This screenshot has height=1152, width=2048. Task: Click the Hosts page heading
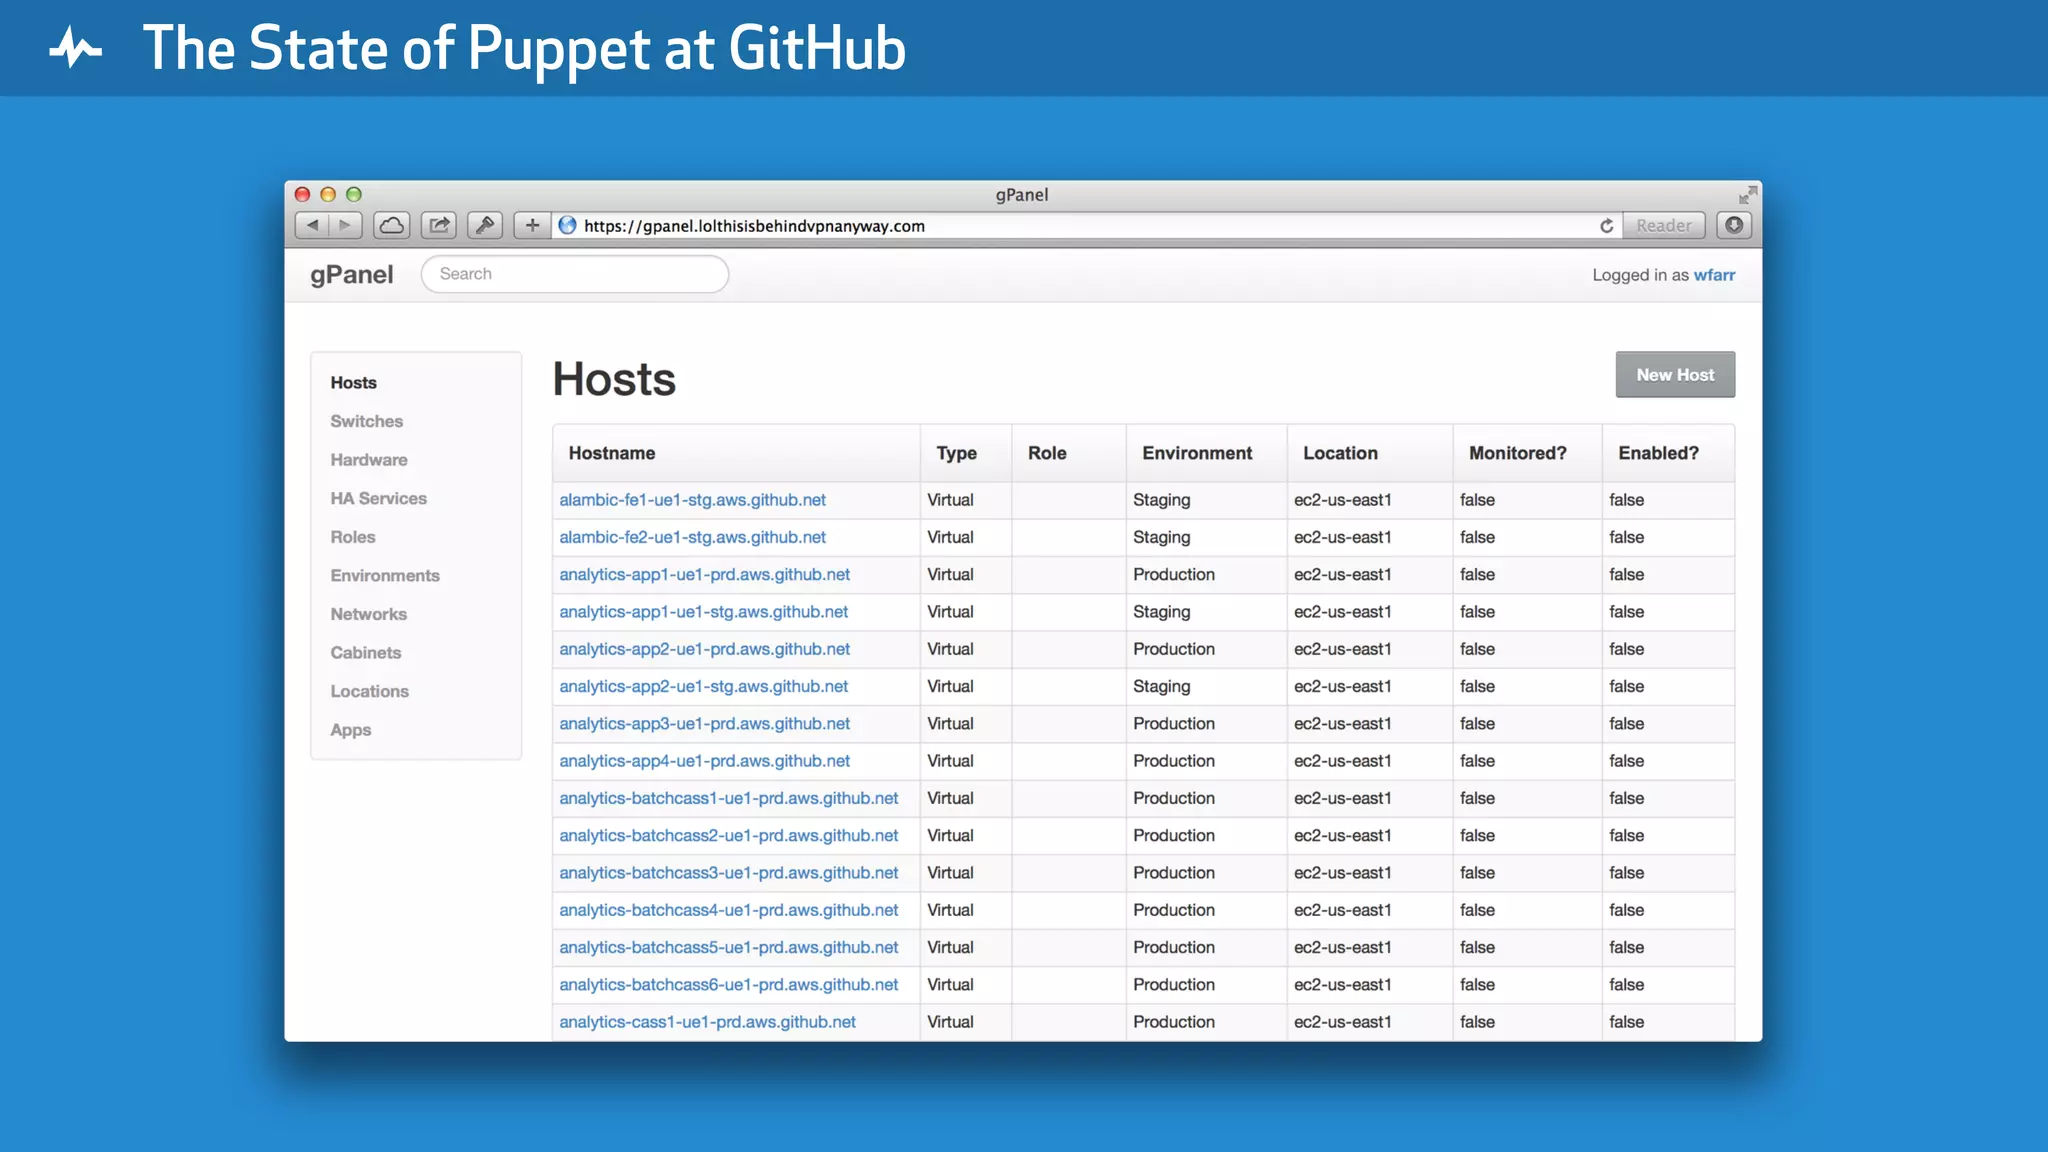point(614,380)
